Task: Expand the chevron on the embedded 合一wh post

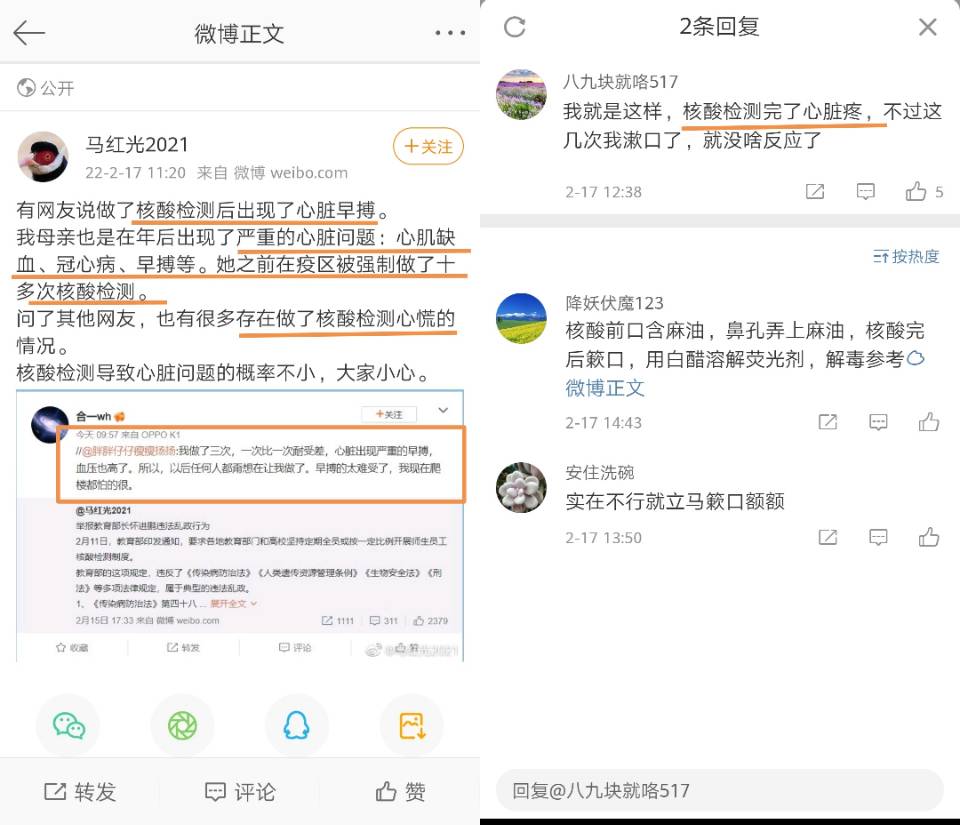Action: 443,411
